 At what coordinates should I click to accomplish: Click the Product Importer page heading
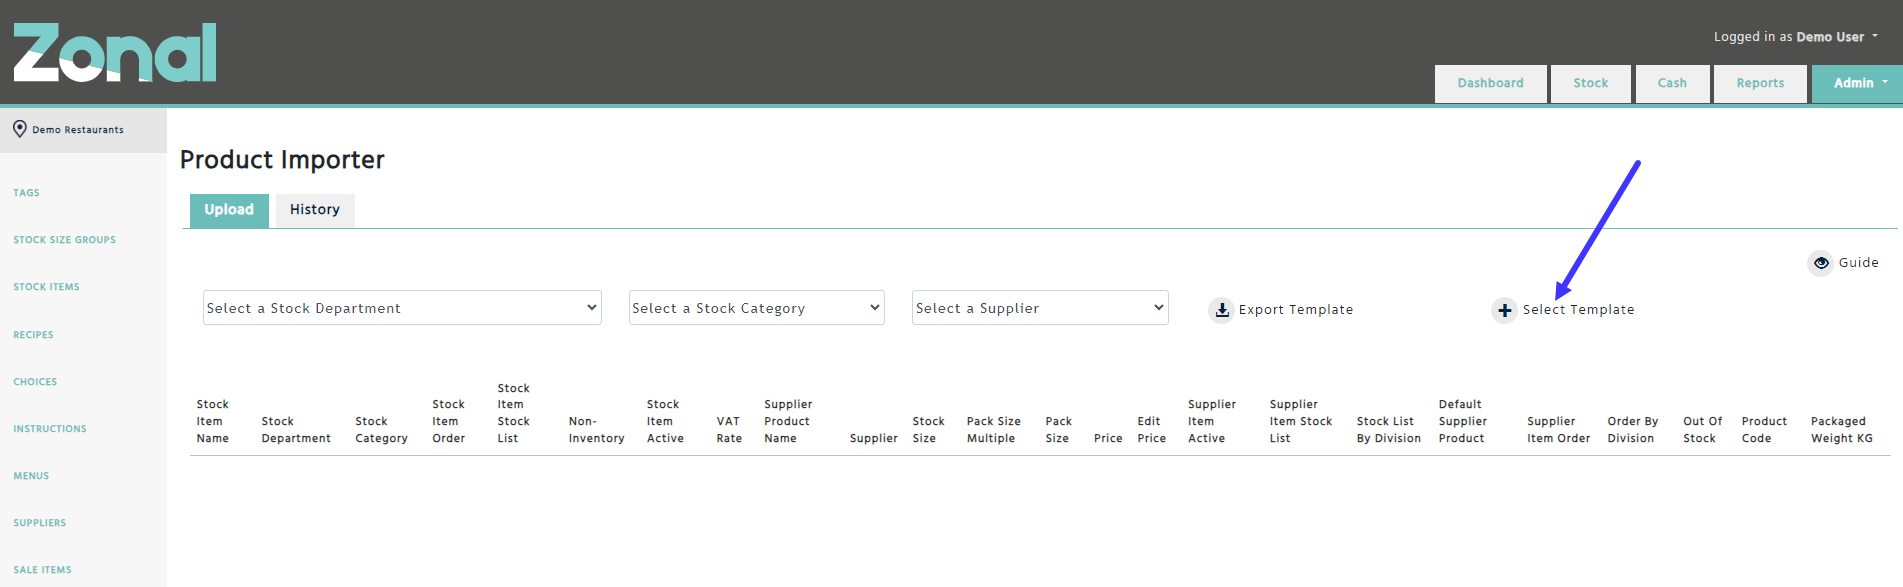pos(282,160)
